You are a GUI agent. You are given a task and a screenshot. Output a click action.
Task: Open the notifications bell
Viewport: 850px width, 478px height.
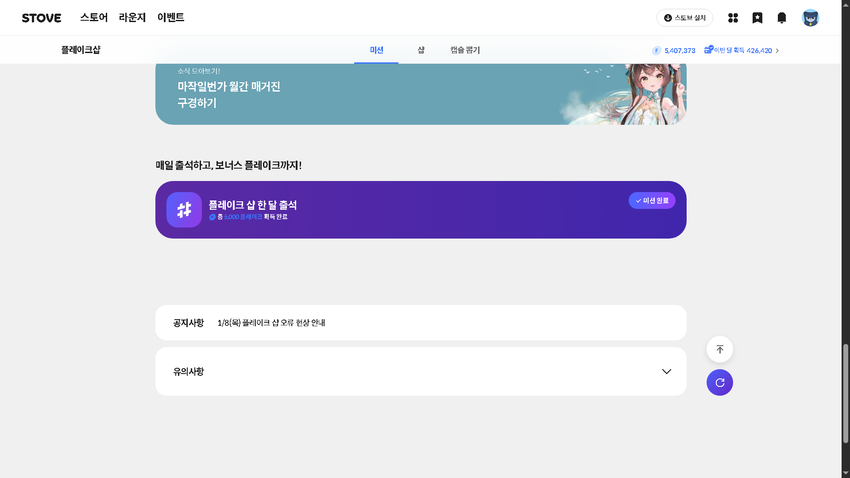tap(782, 18)
